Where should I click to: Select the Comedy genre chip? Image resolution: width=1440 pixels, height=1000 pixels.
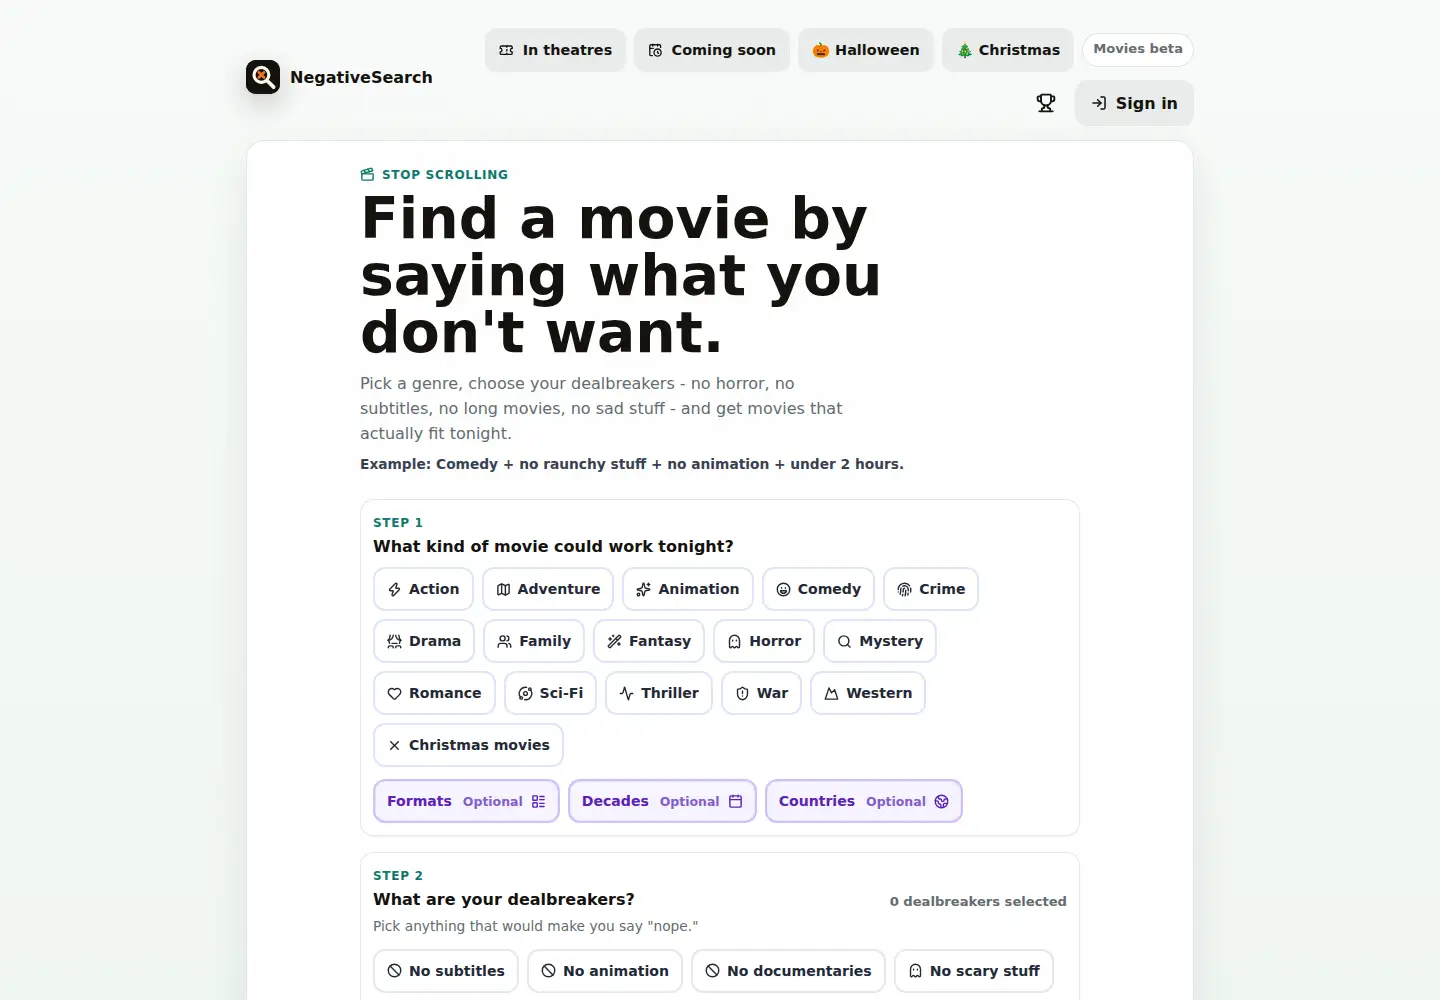pyautogui.click(x=818, y=589)
